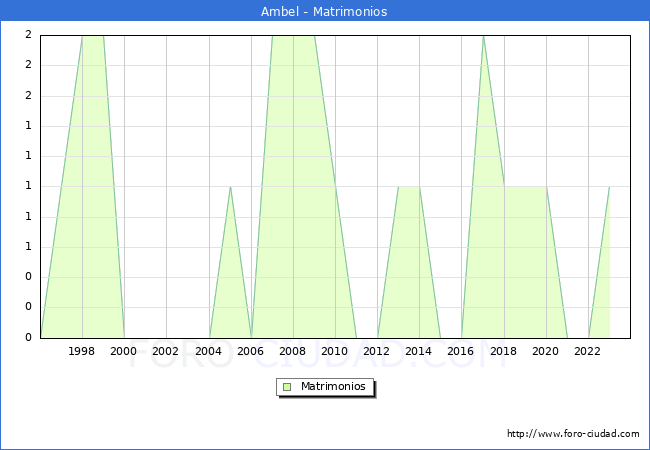
Task: Click x-axis label 2002
Action: (165, 351)
